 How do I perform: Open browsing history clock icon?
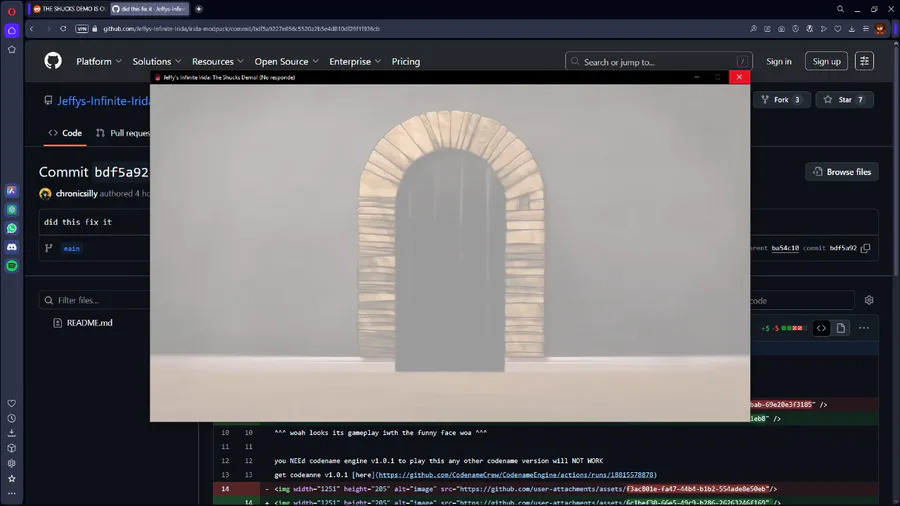(x=11, y=418)
